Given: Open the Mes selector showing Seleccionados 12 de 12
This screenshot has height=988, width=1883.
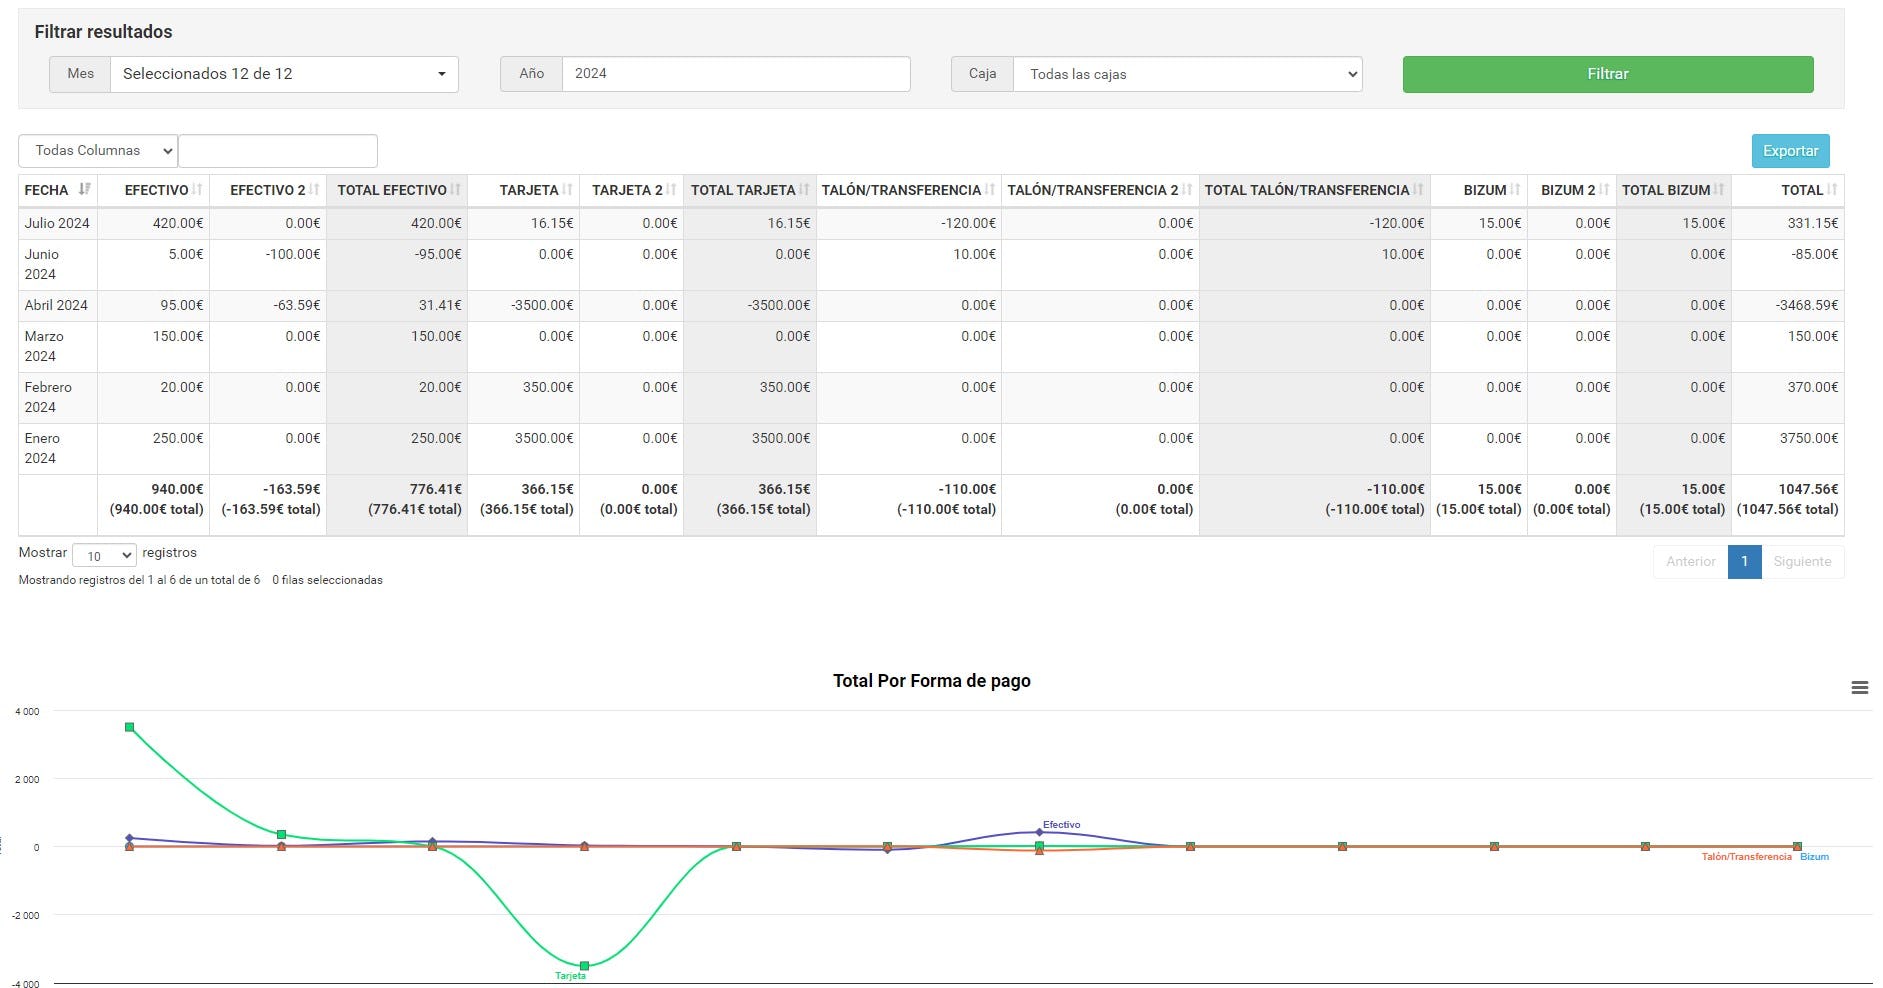Looking at the screenshot, I should pos(283,73).
